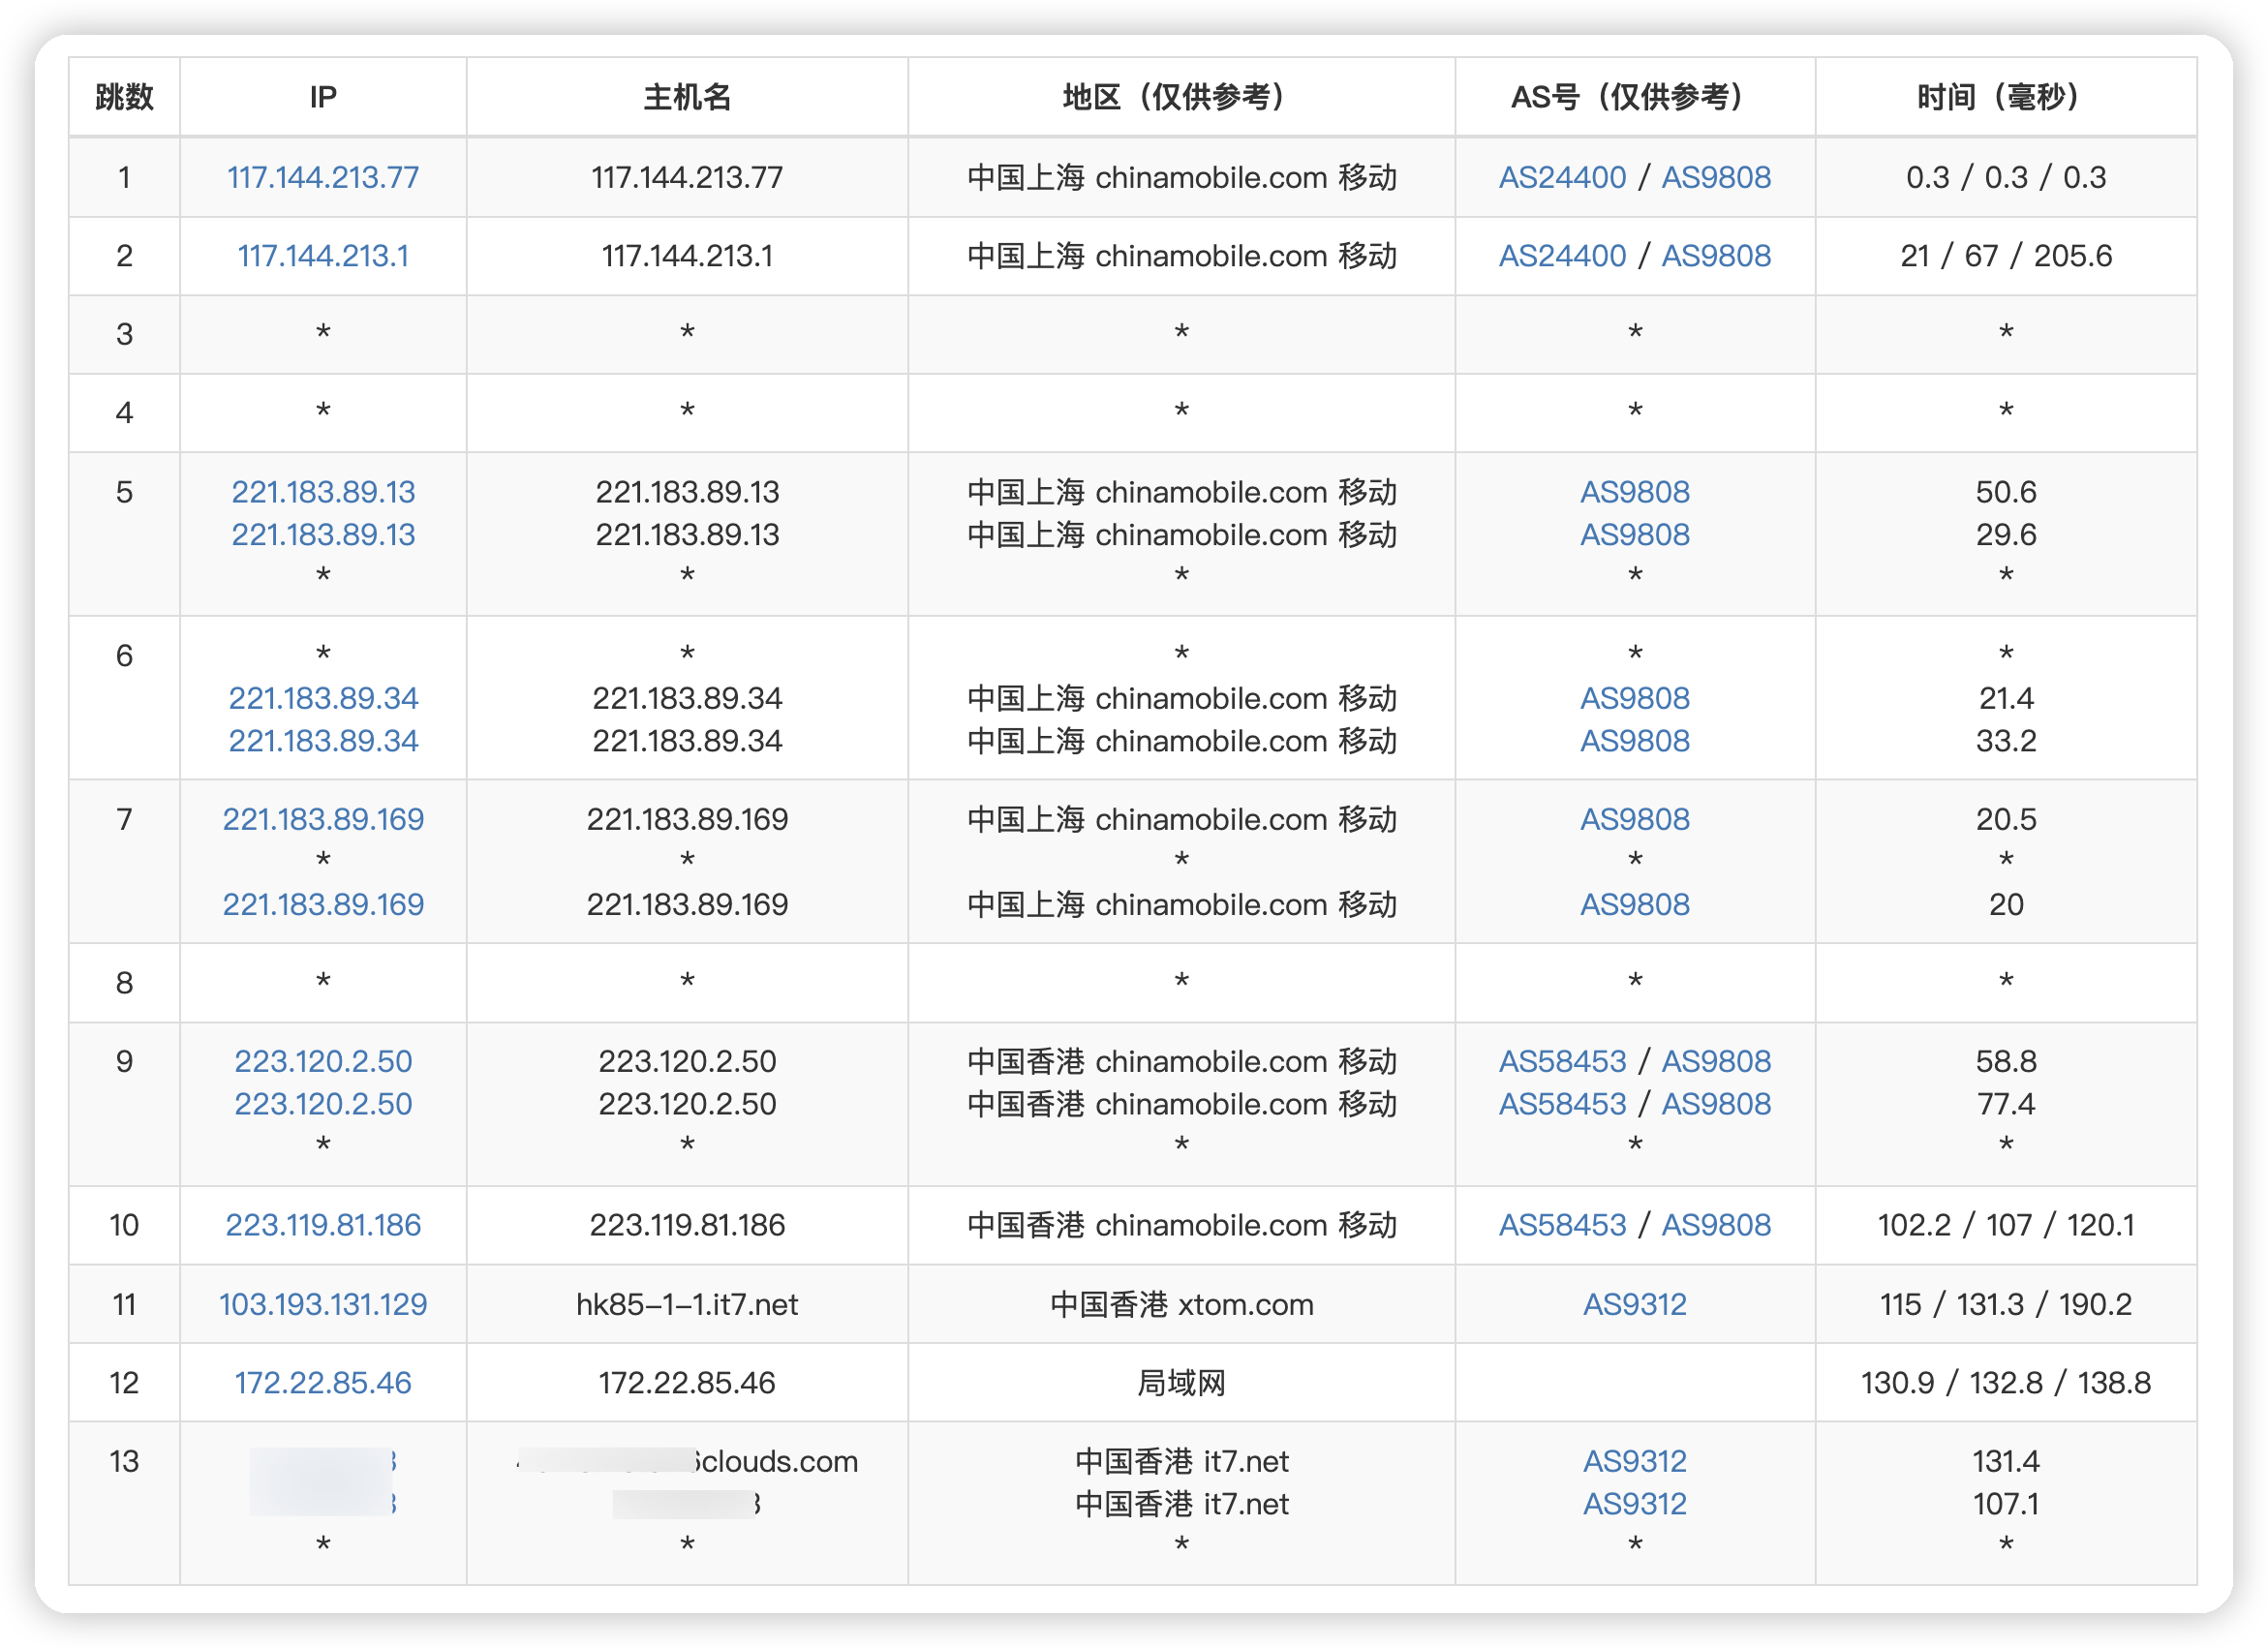Click AS9808 link on the 77.4 ms line
Image resolution: width=2268 pixels, height=1648 pixels.
tap(1716, 1104)
